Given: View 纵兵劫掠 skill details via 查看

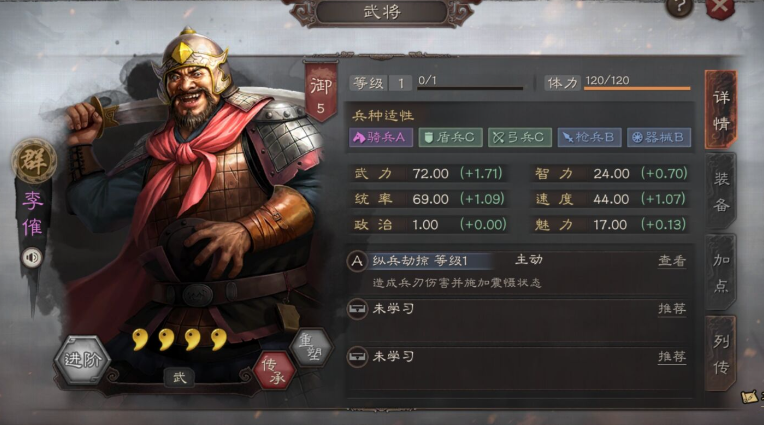Looking at the screenshot, I should point(672,261).
